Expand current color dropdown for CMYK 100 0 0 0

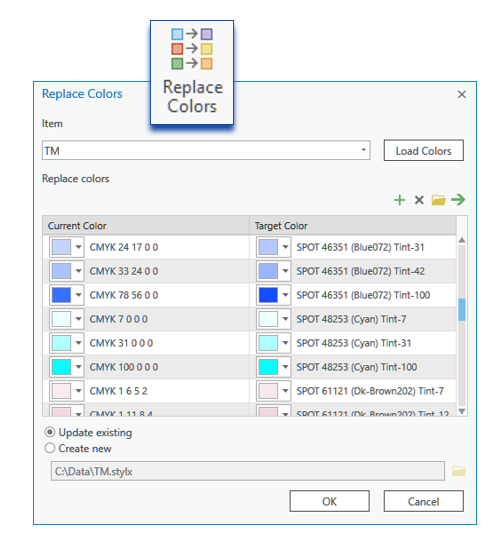tap(78, 367)
